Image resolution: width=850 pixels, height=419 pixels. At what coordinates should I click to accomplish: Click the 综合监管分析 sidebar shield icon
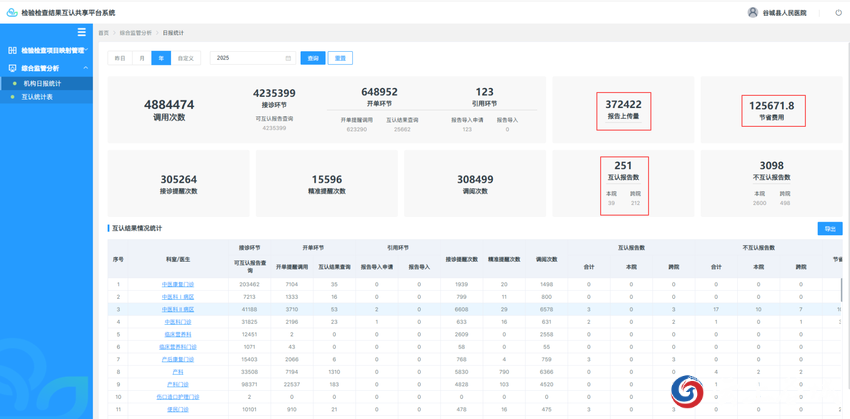click(x=12, y=68)
